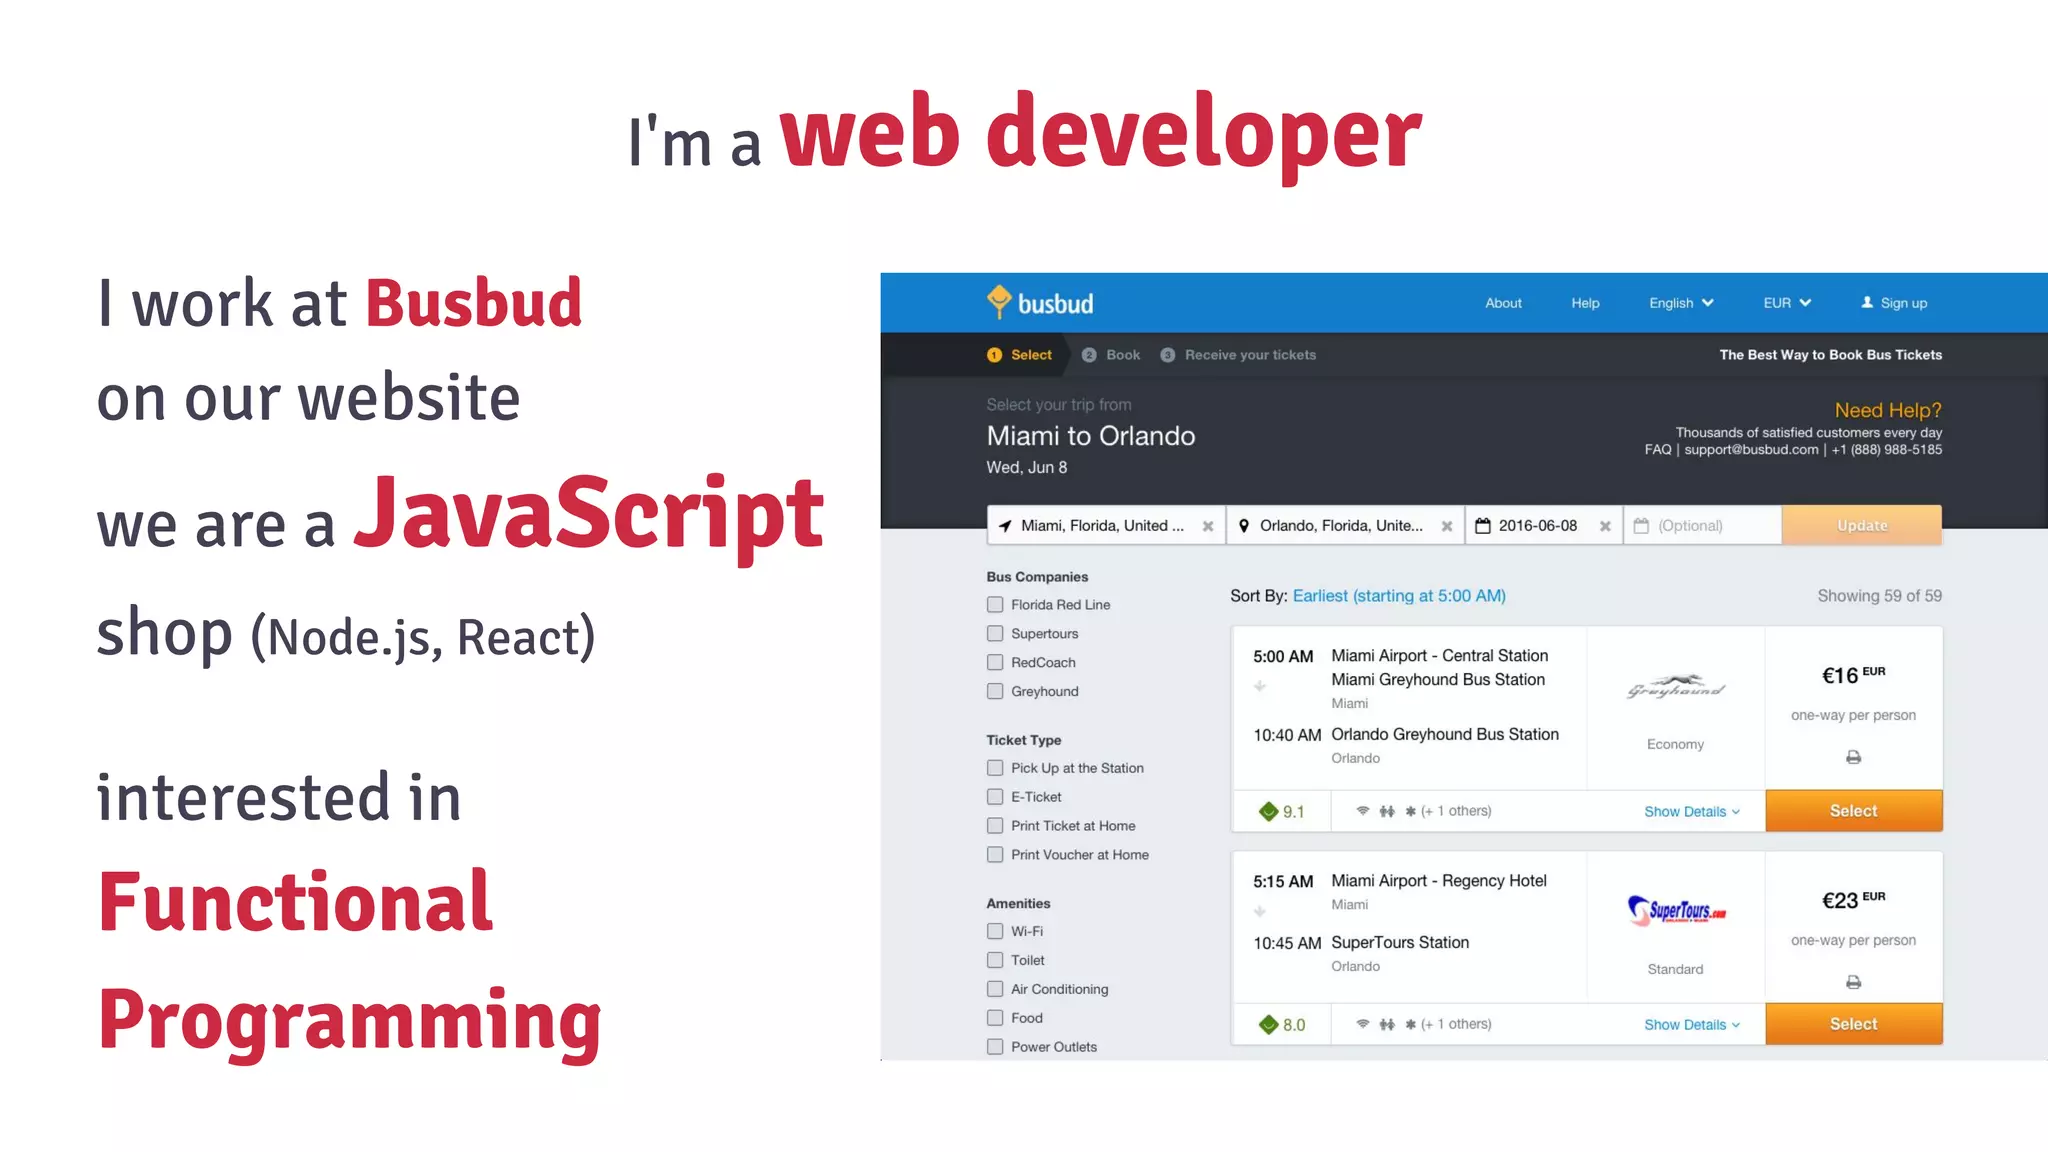
Task: Open the Help menu item
Action: point(1585,303)
